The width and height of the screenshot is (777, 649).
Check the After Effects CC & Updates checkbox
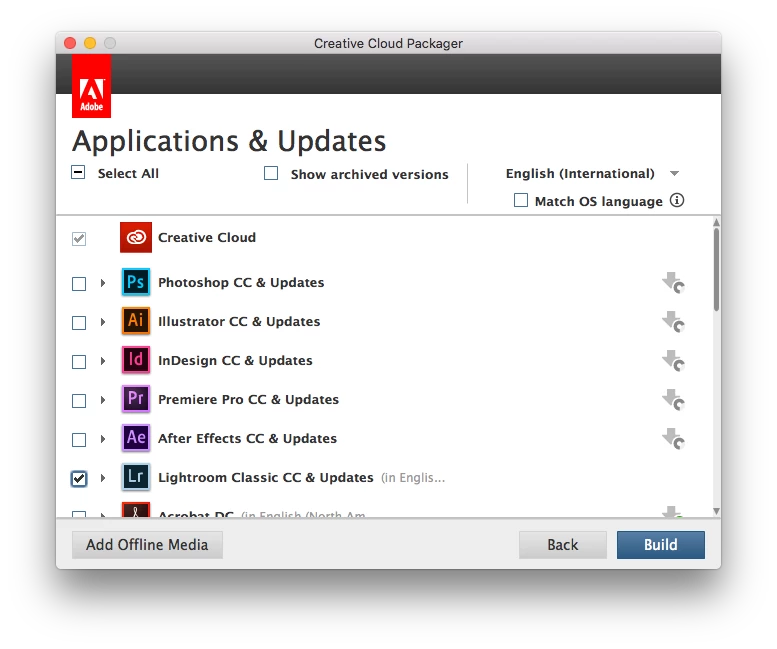[x=79, y=440]
